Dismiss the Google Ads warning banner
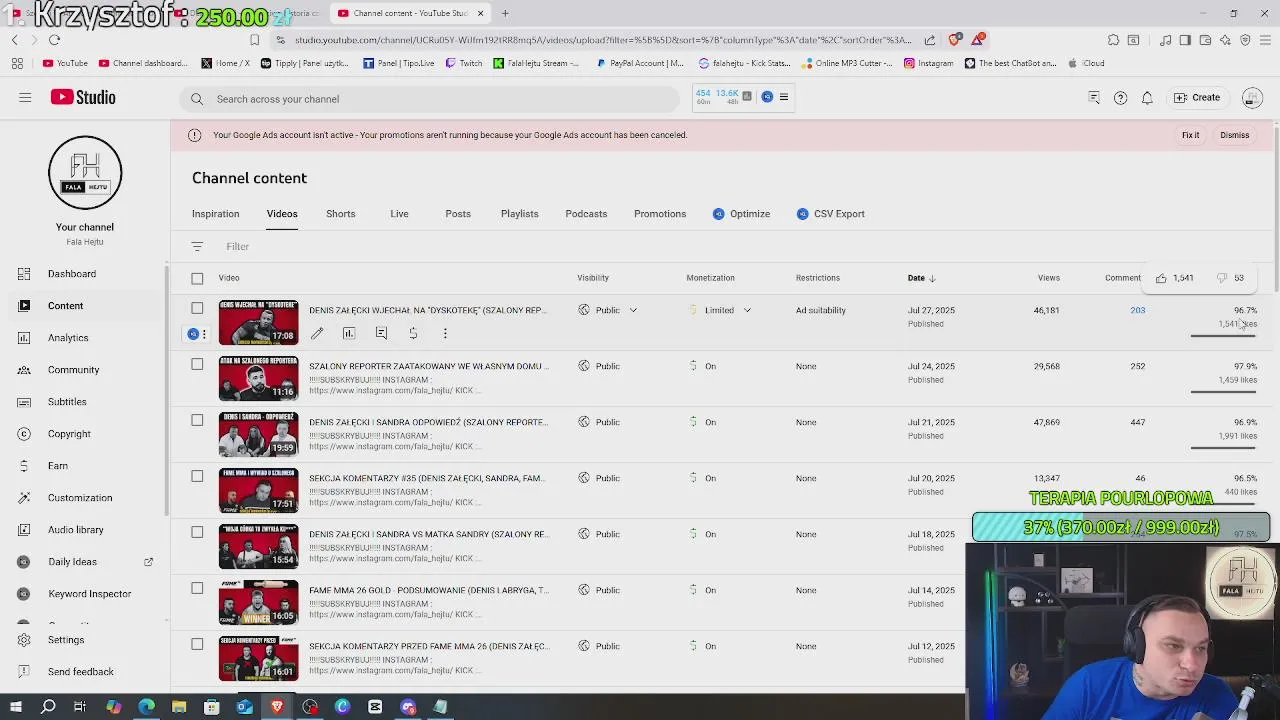Screen dimensions: 1280x720 [1234, 135]
